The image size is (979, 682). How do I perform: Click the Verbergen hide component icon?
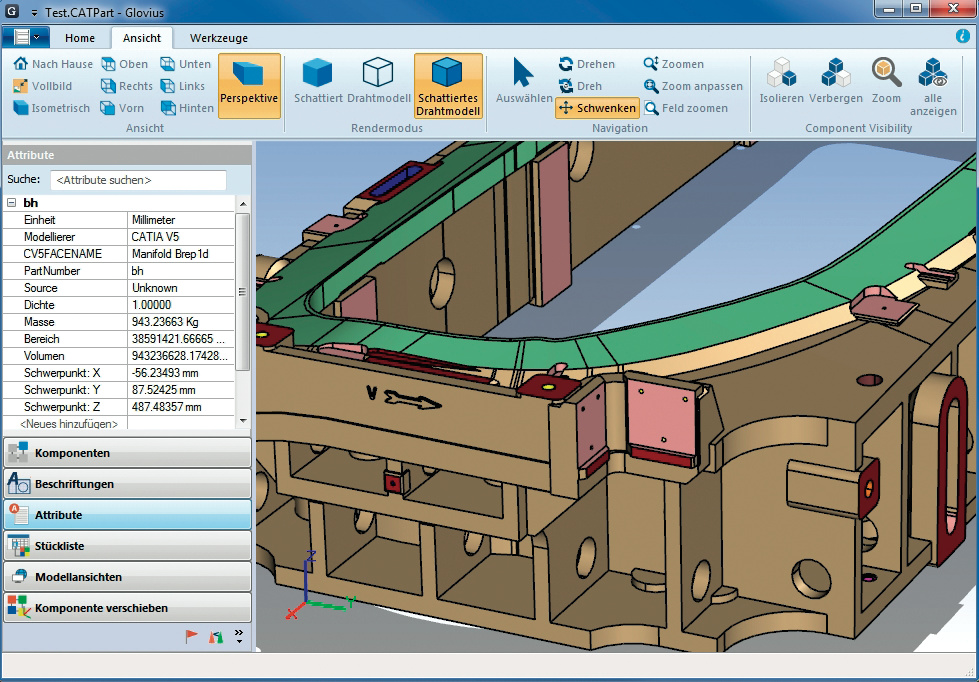pos(835,78)
